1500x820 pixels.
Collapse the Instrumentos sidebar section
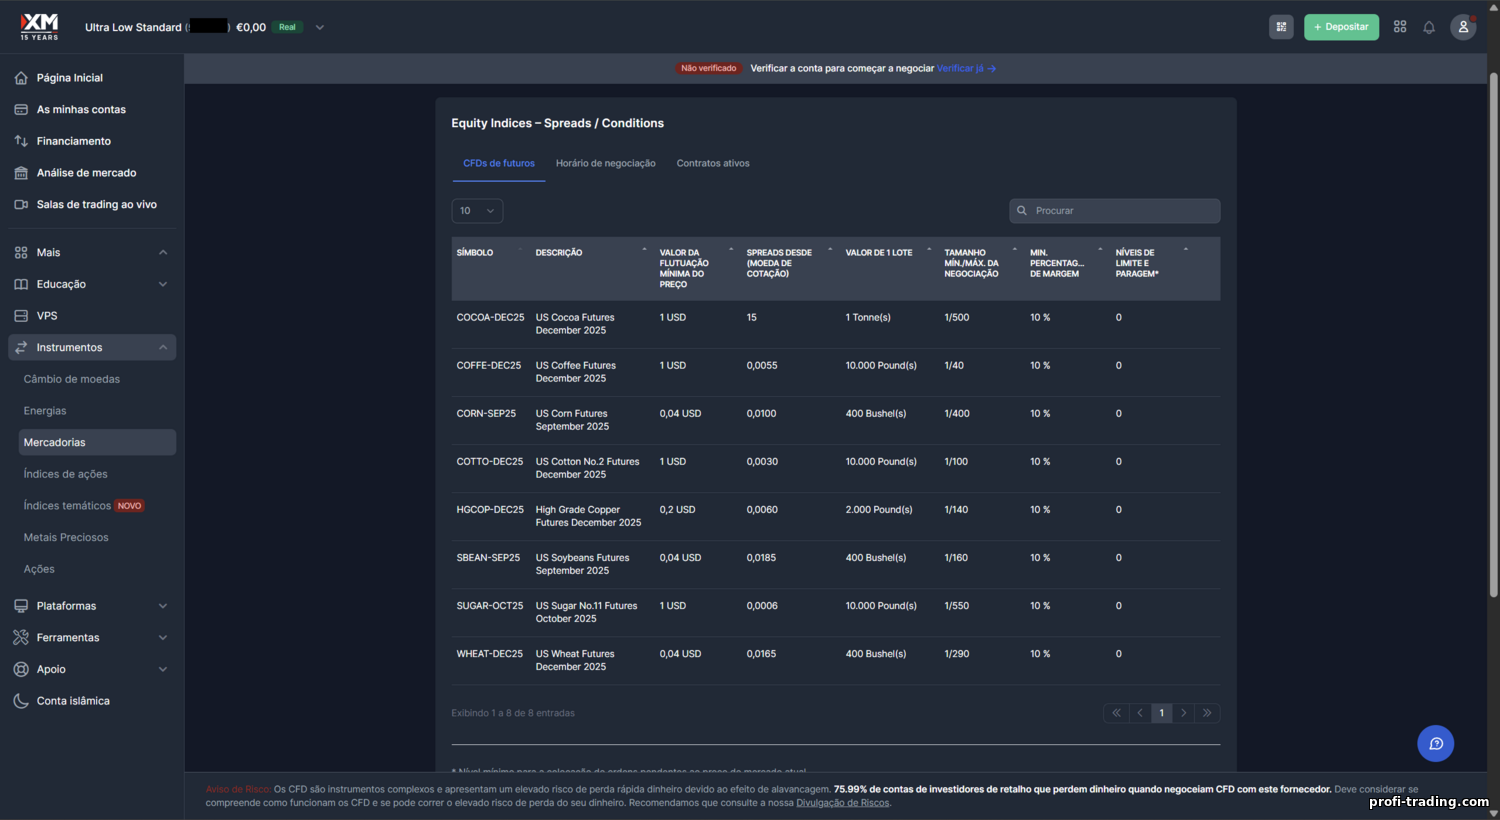point(163,347)
